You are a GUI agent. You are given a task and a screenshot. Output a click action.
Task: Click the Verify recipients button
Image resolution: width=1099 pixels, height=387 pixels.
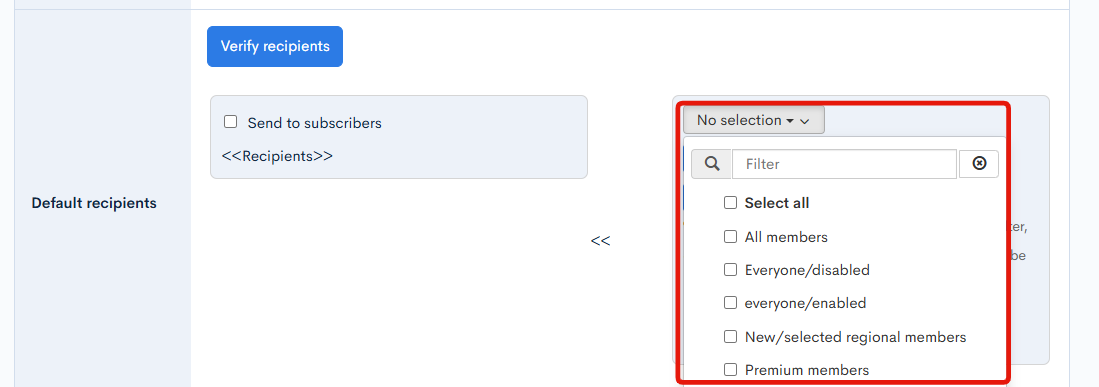(x=275, y=46)
